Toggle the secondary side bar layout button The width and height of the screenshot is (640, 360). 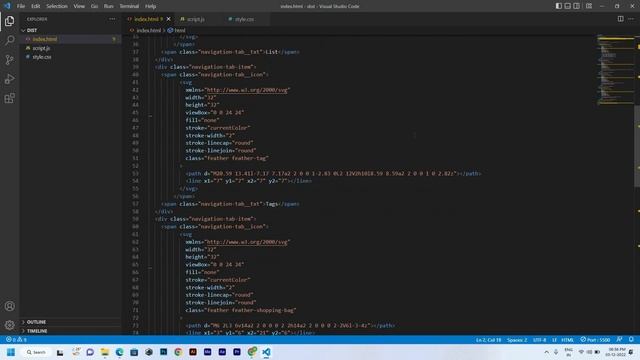576,6
